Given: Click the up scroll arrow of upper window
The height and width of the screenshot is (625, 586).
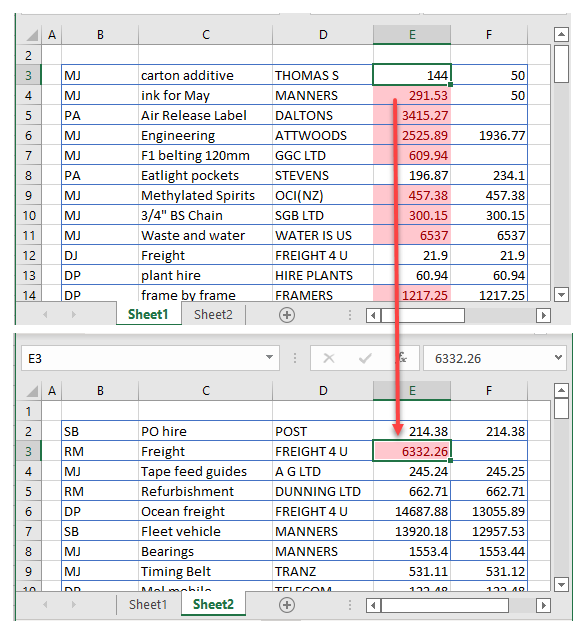Looking at the screenshot, I should coord(561,35).
